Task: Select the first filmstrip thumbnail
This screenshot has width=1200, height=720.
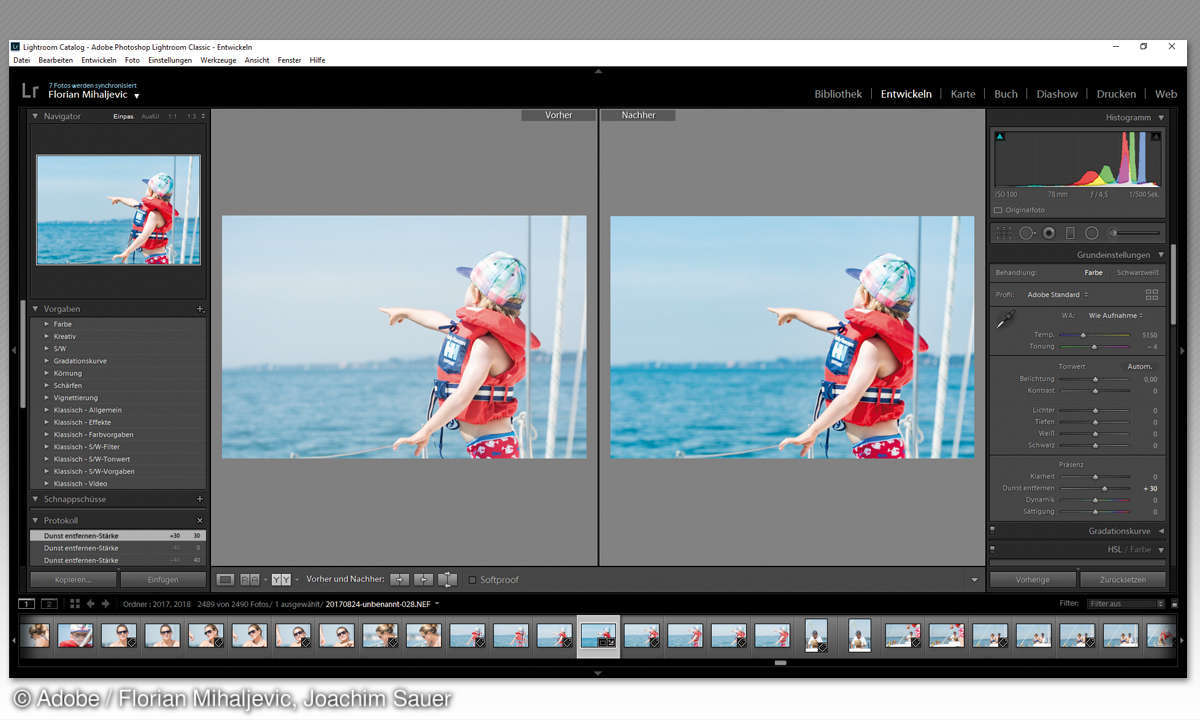Action: coord(37,635)
